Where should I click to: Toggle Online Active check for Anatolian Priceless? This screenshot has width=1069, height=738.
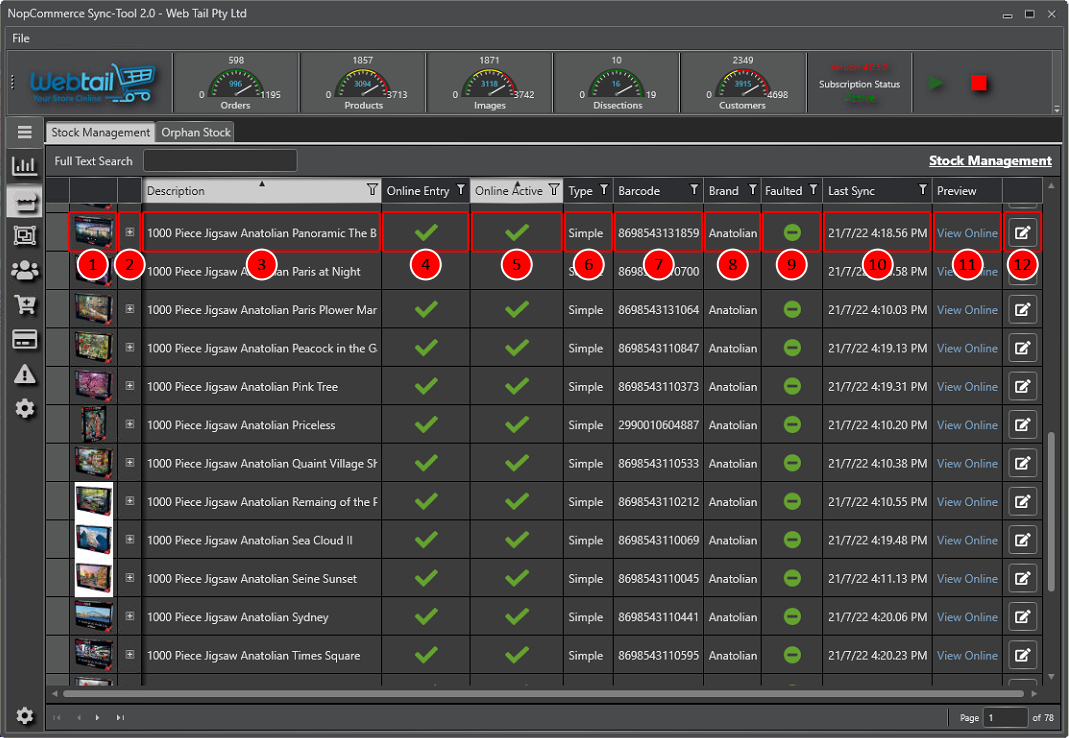click(x=516, y=425)
